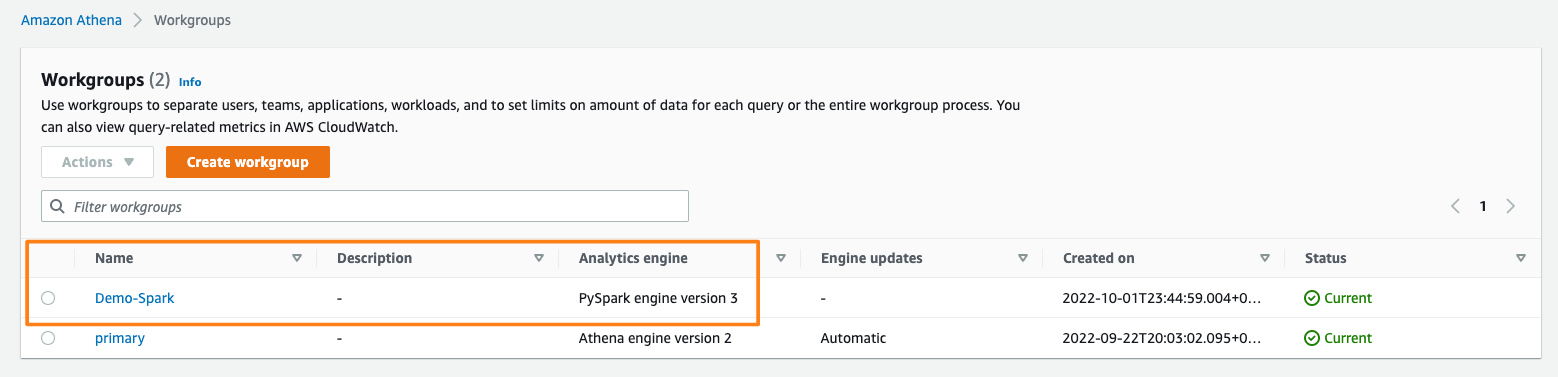Click the Analytics engine column header
Screen dimensions: 1558x377
[634, 258]
